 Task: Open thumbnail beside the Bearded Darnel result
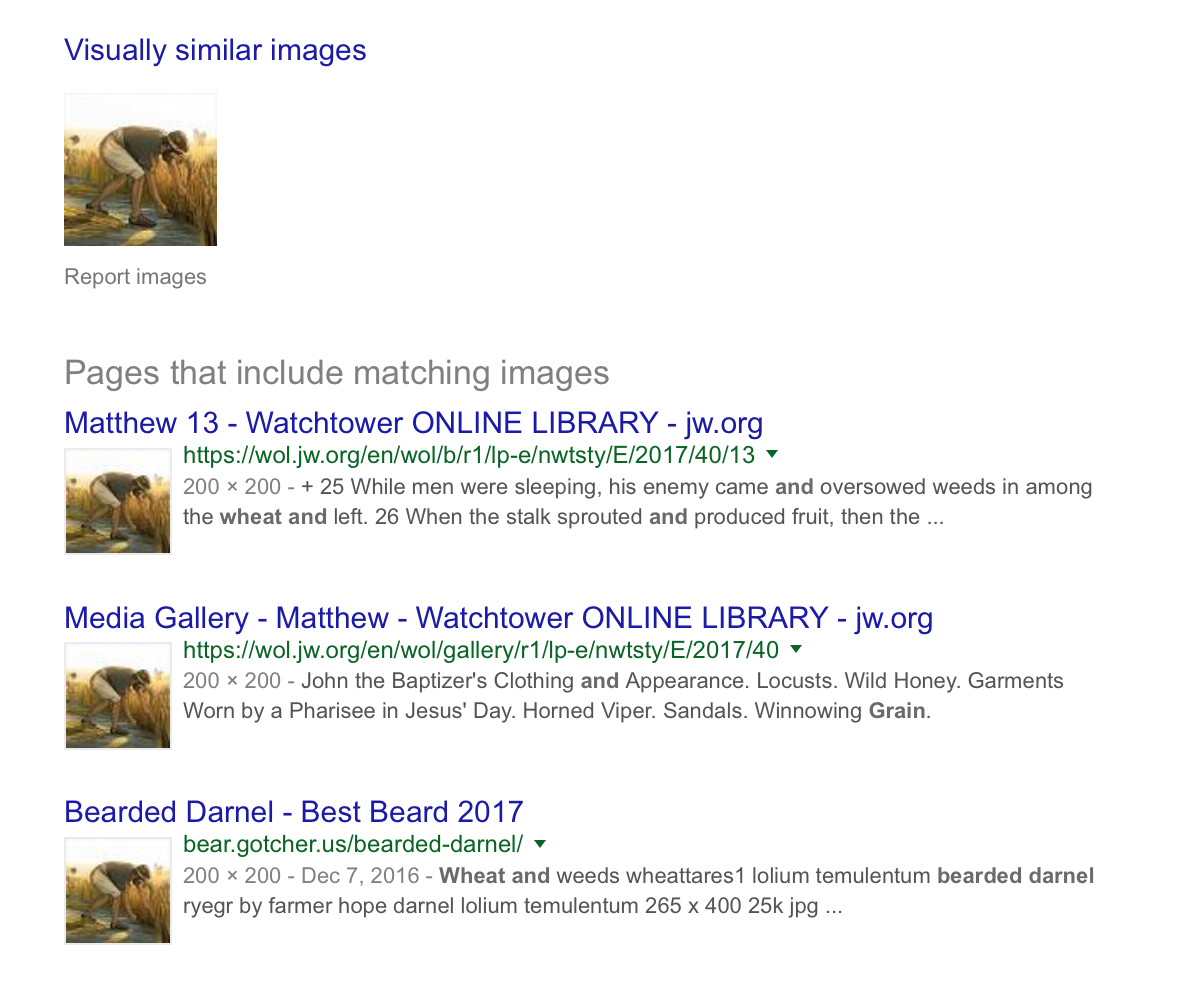[118, 891]
